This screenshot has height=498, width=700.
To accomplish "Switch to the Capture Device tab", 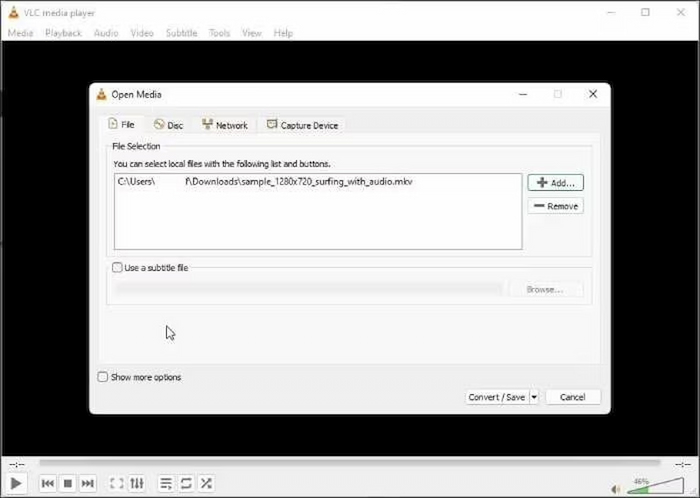I will click(x=302, y=125).
